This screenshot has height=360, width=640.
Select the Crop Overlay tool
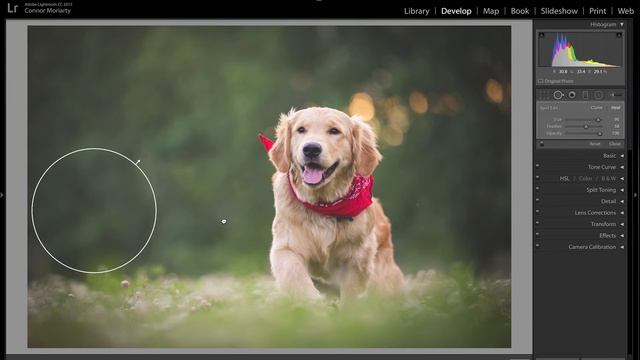point(543,95)
